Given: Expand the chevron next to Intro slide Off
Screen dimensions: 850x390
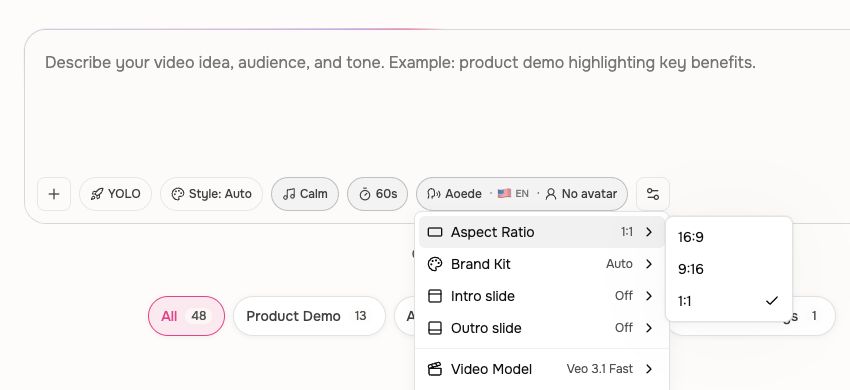Looking at the screenshot, I should tap(649, 296).
